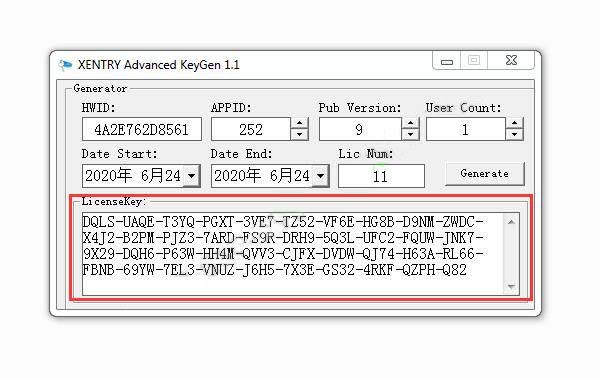Decrement Pub Version using down arrow
This screenshot has width=600, height=380.
pos(410,135)
